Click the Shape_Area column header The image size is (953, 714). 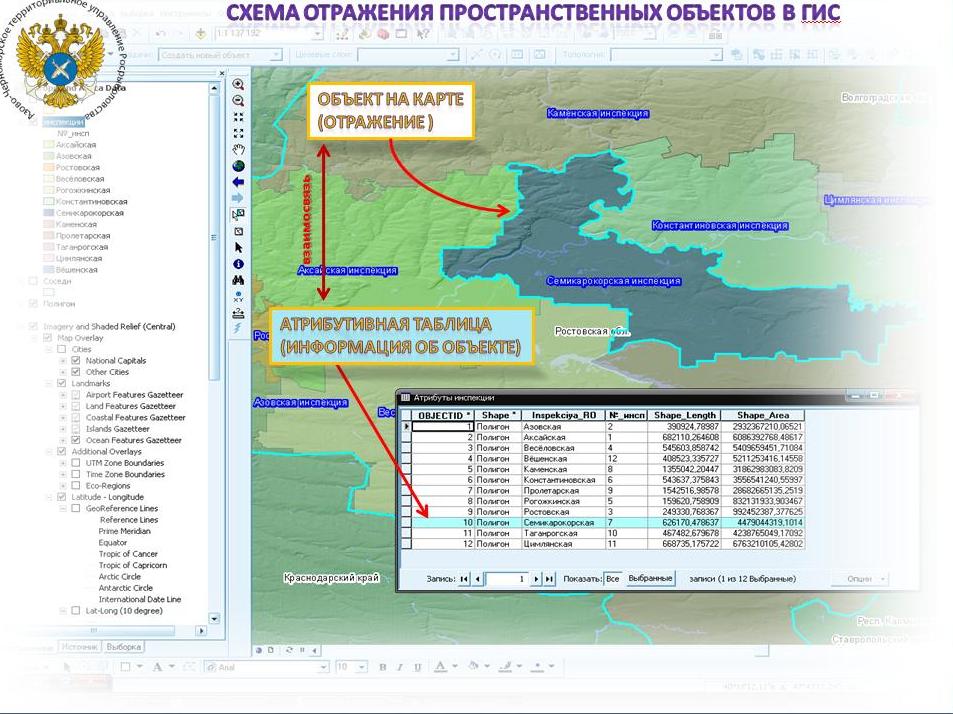point(763,416)
